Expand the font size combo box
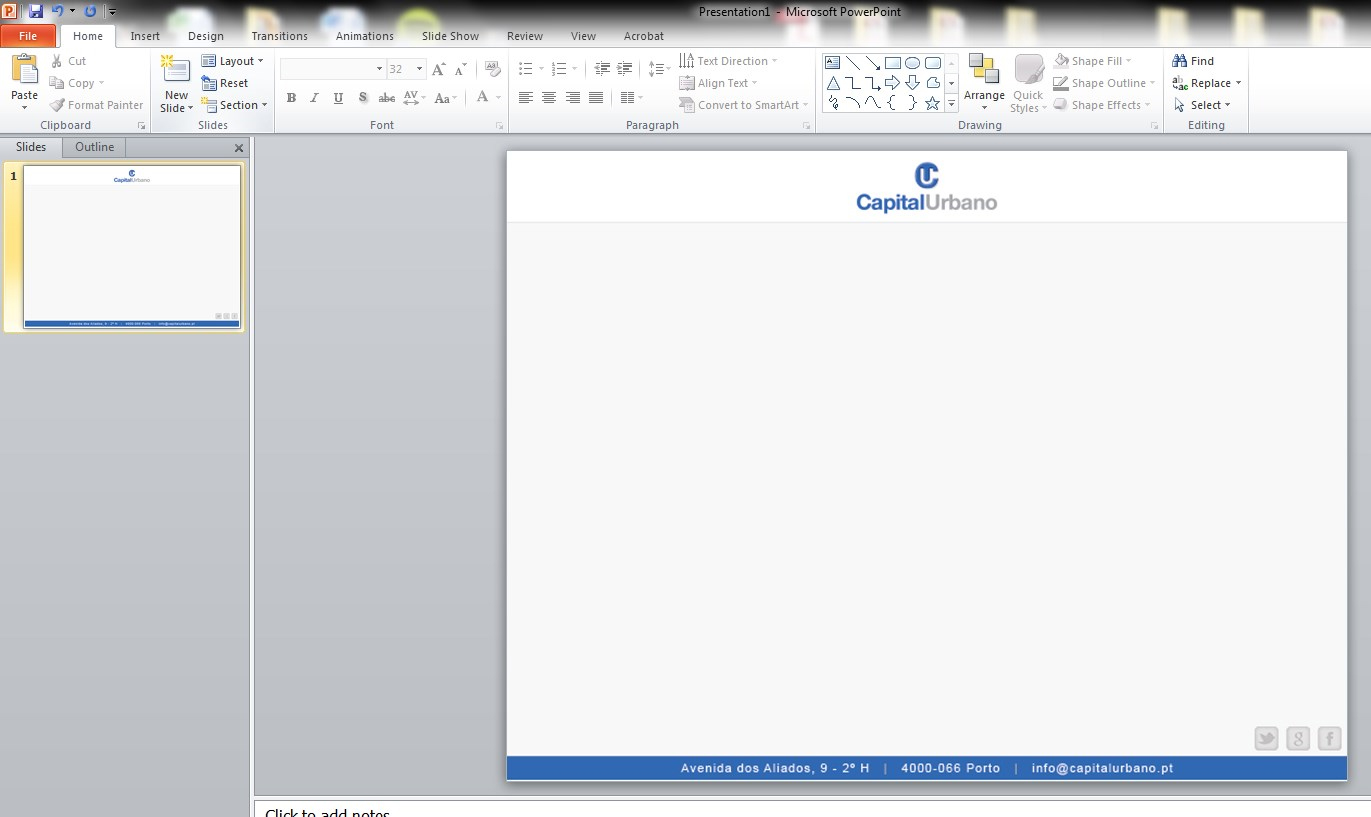The width and height of the screenshot is (1371, 817). (419, 69)
